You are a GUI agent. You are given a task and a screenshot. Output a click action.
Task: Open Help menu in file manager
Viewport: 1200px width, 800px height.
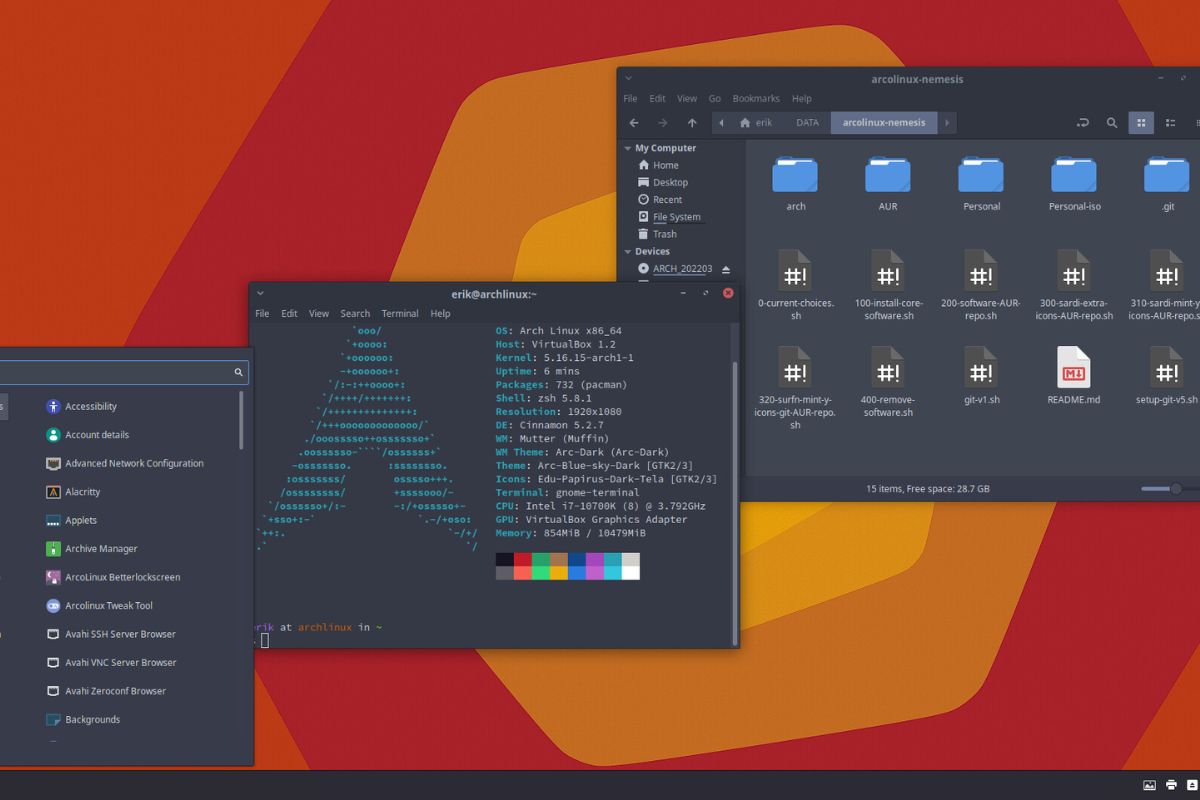coord(802,99)
